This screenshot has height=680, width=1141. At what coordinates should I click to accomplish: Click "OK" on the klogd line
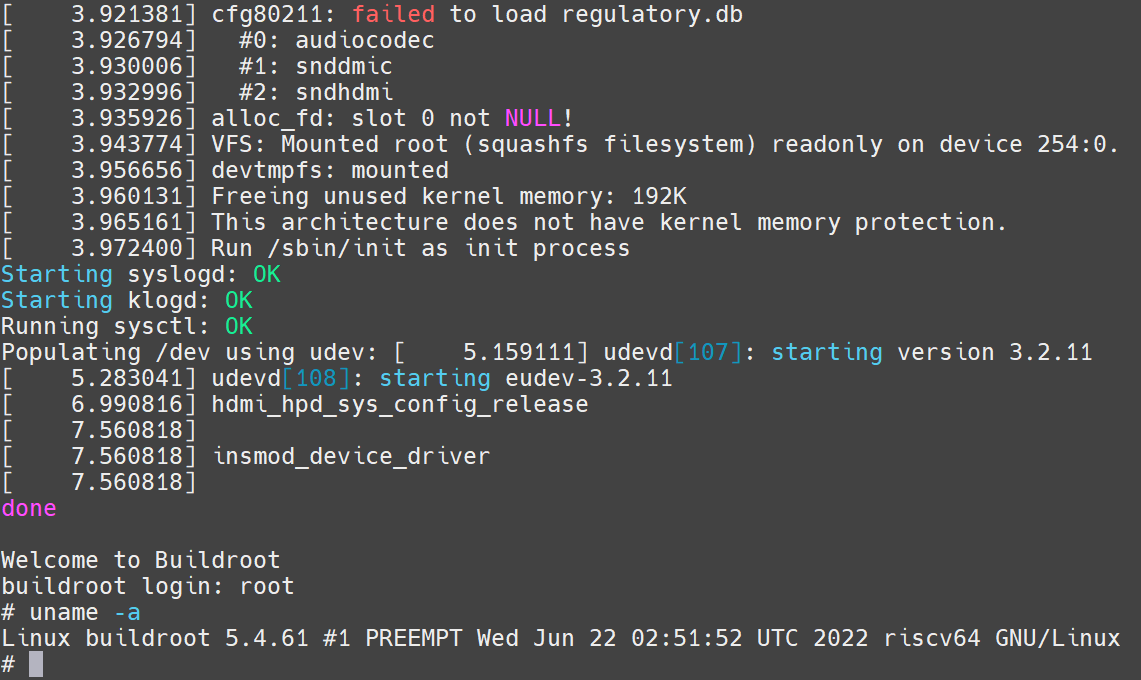click(238, 300)
